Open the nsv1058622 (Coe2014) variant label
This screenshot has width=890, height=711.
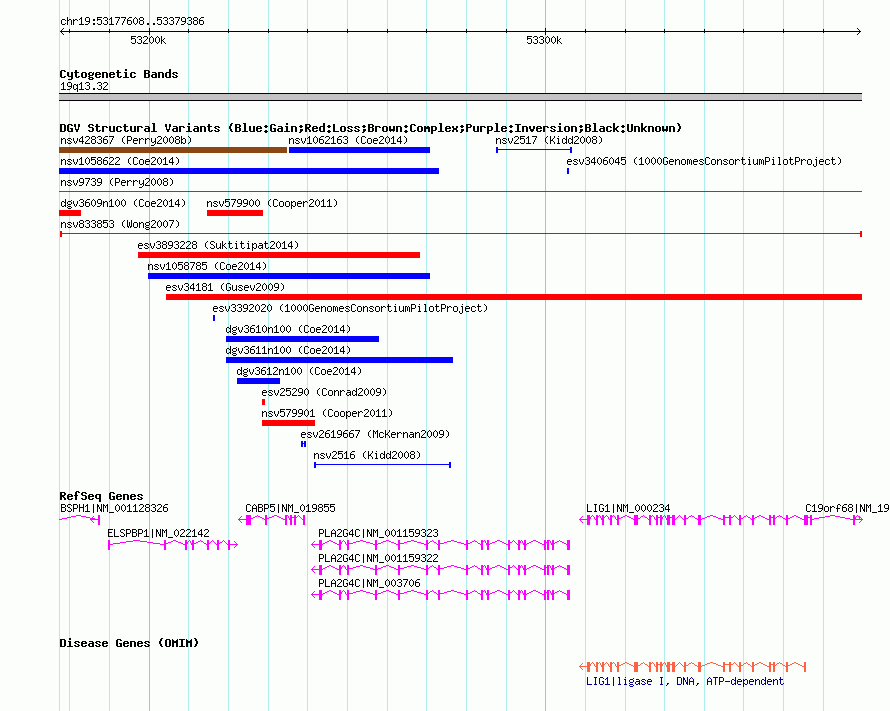coord(120,161)
